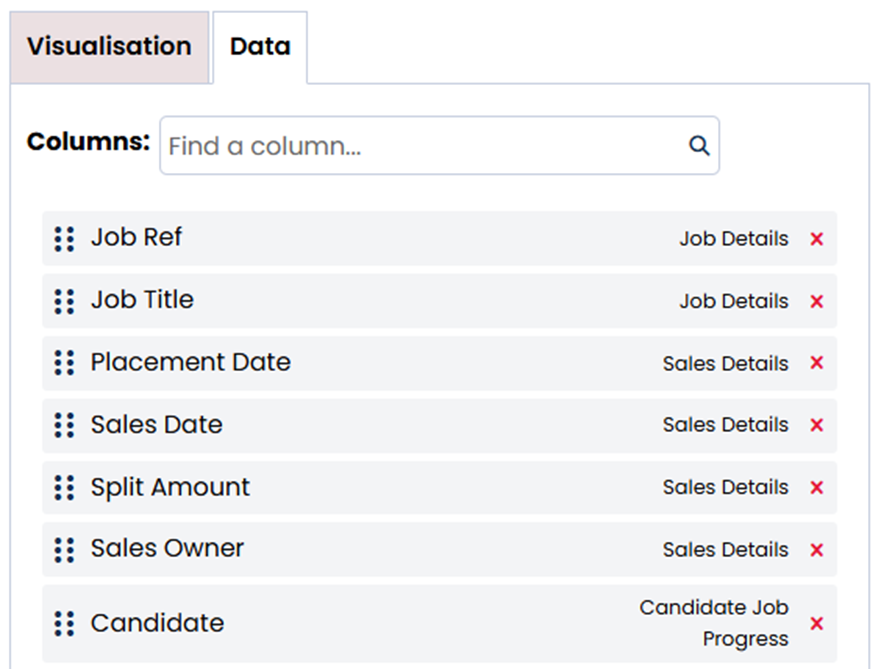The width and height of the screenshot is (881, 669).
Task: Click drag handle beside Job Ref
Action: pos(64,239)
